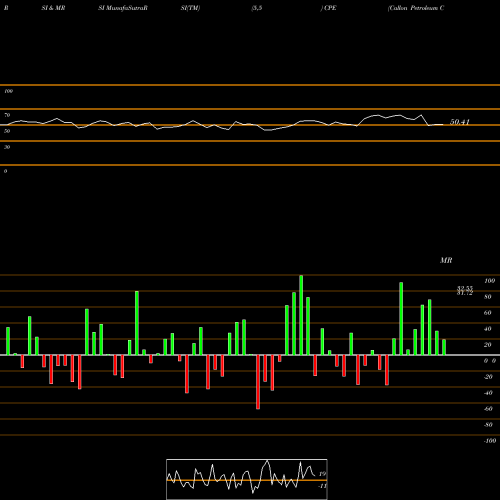
Task: Click the 32.55 value beside MR scale
Action: 465,288
